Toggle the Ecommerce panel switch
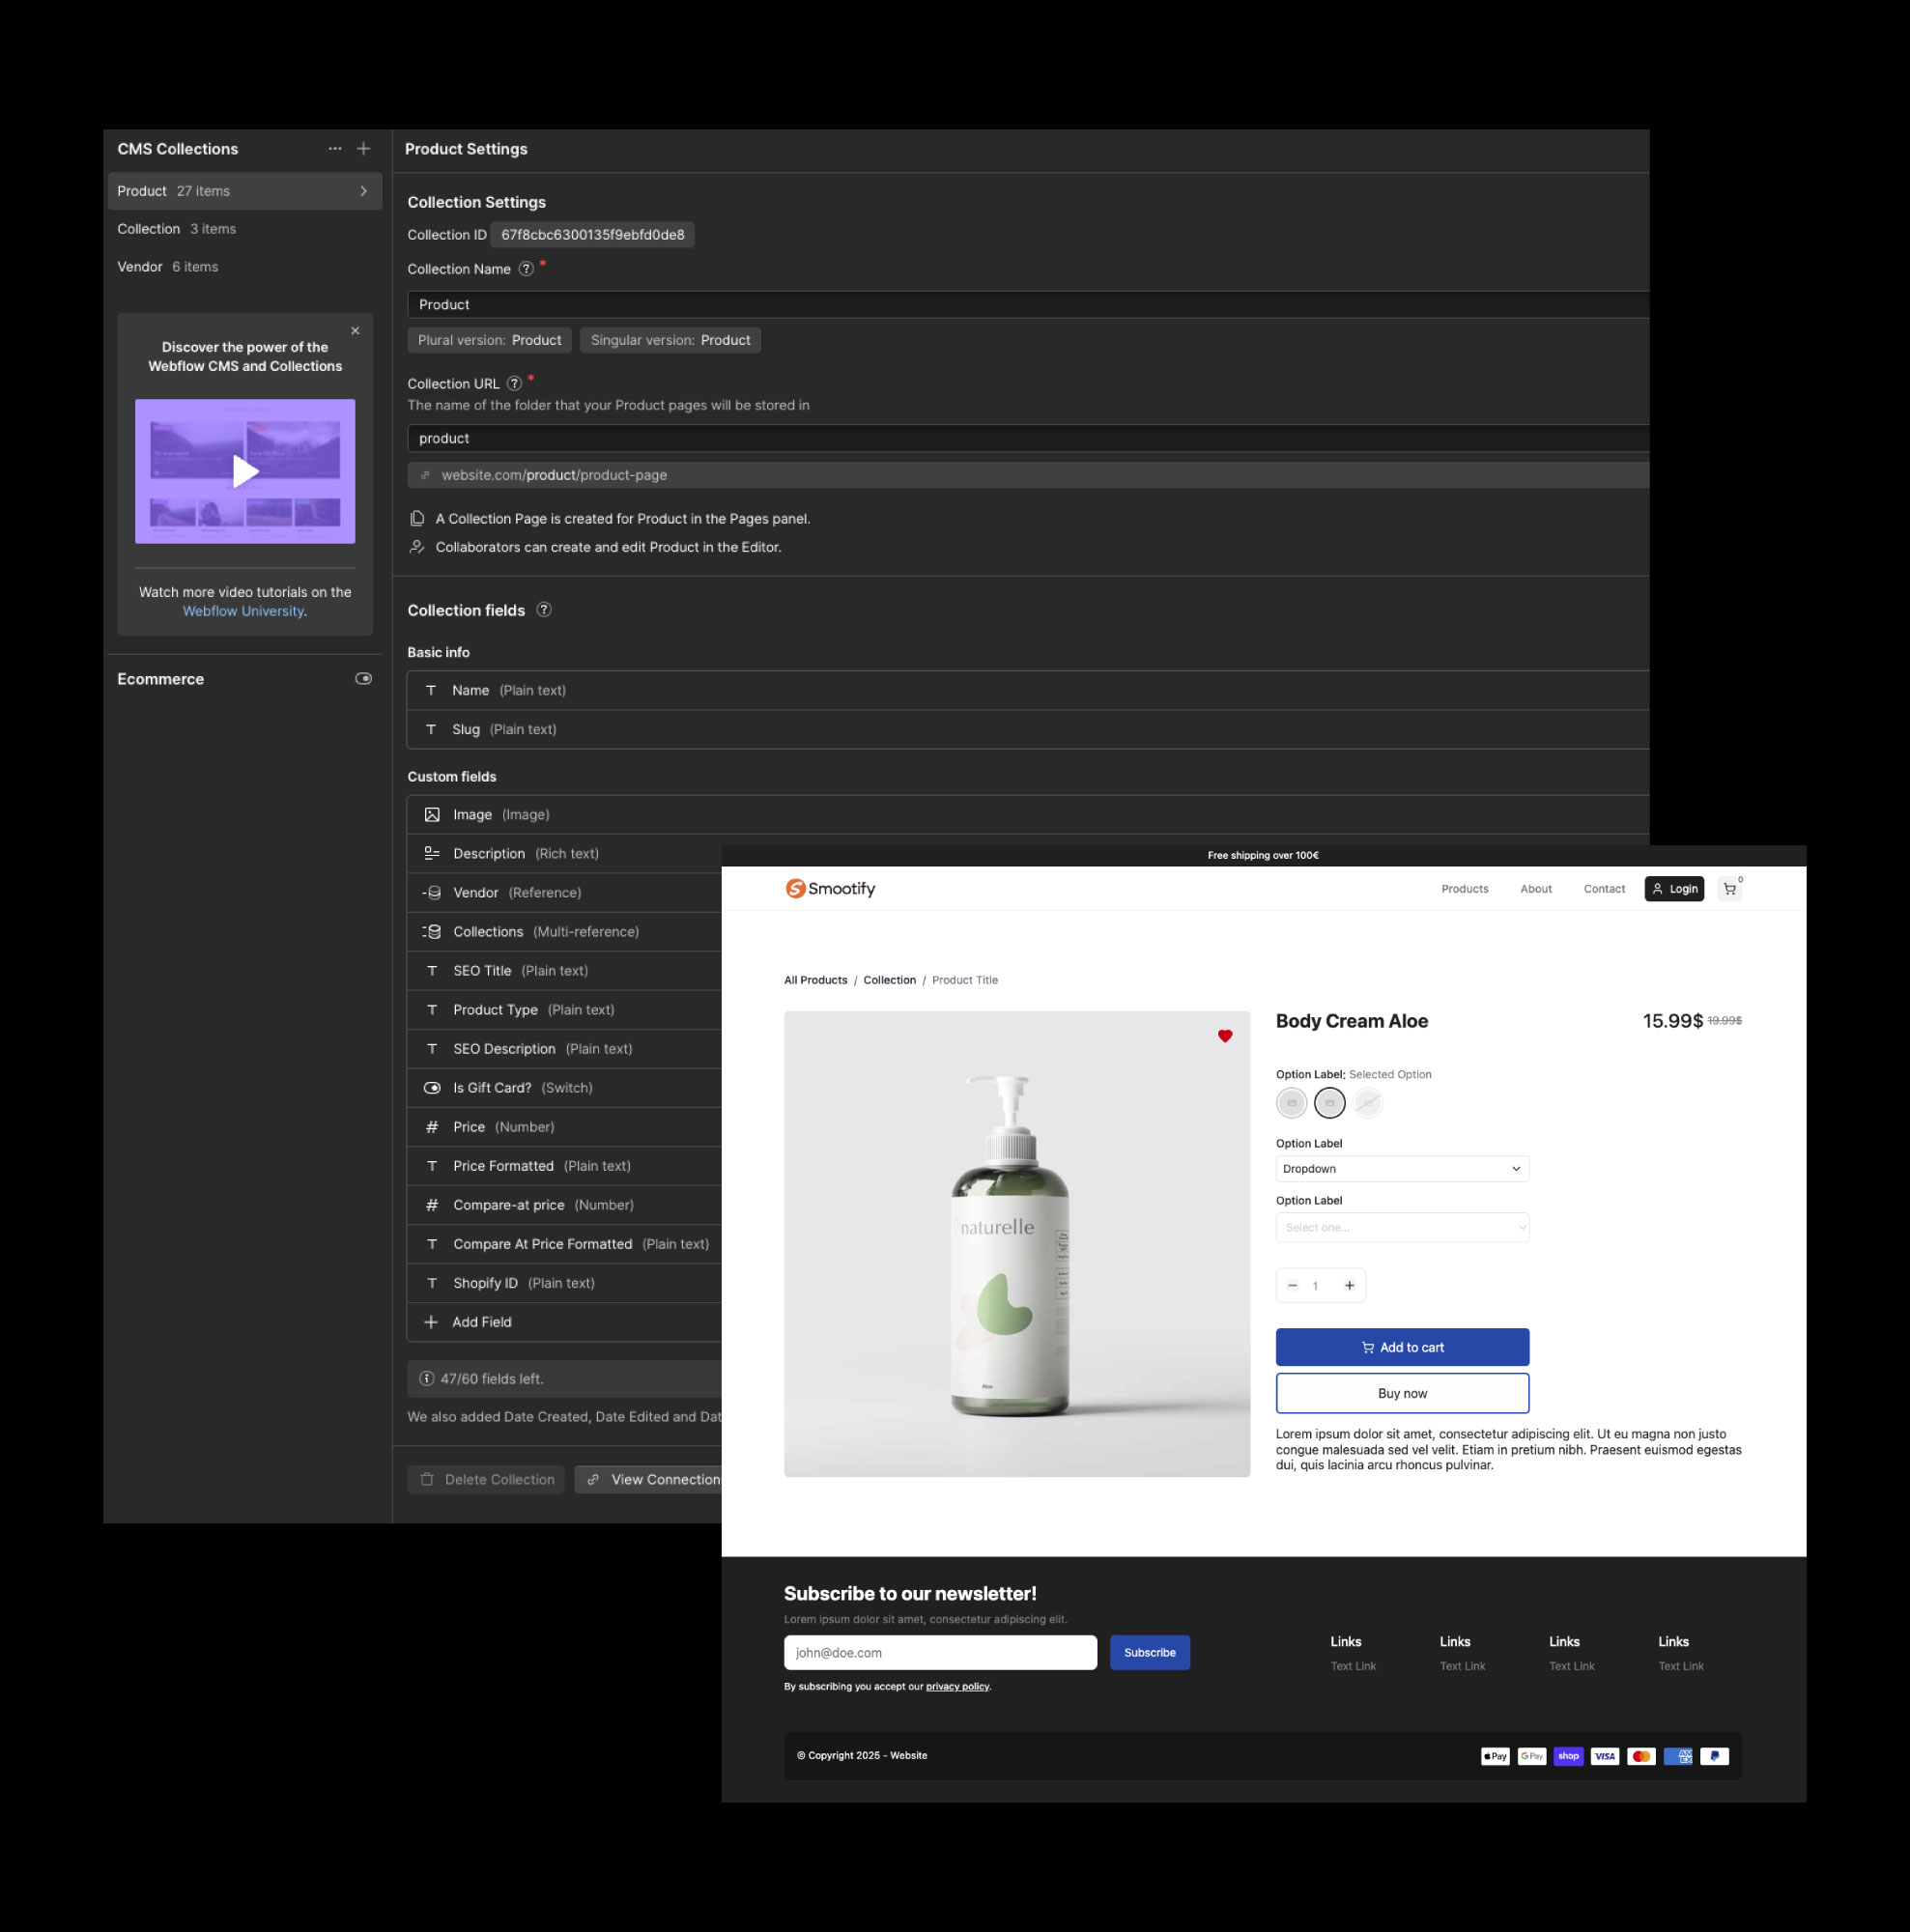 tap(364, 679)
